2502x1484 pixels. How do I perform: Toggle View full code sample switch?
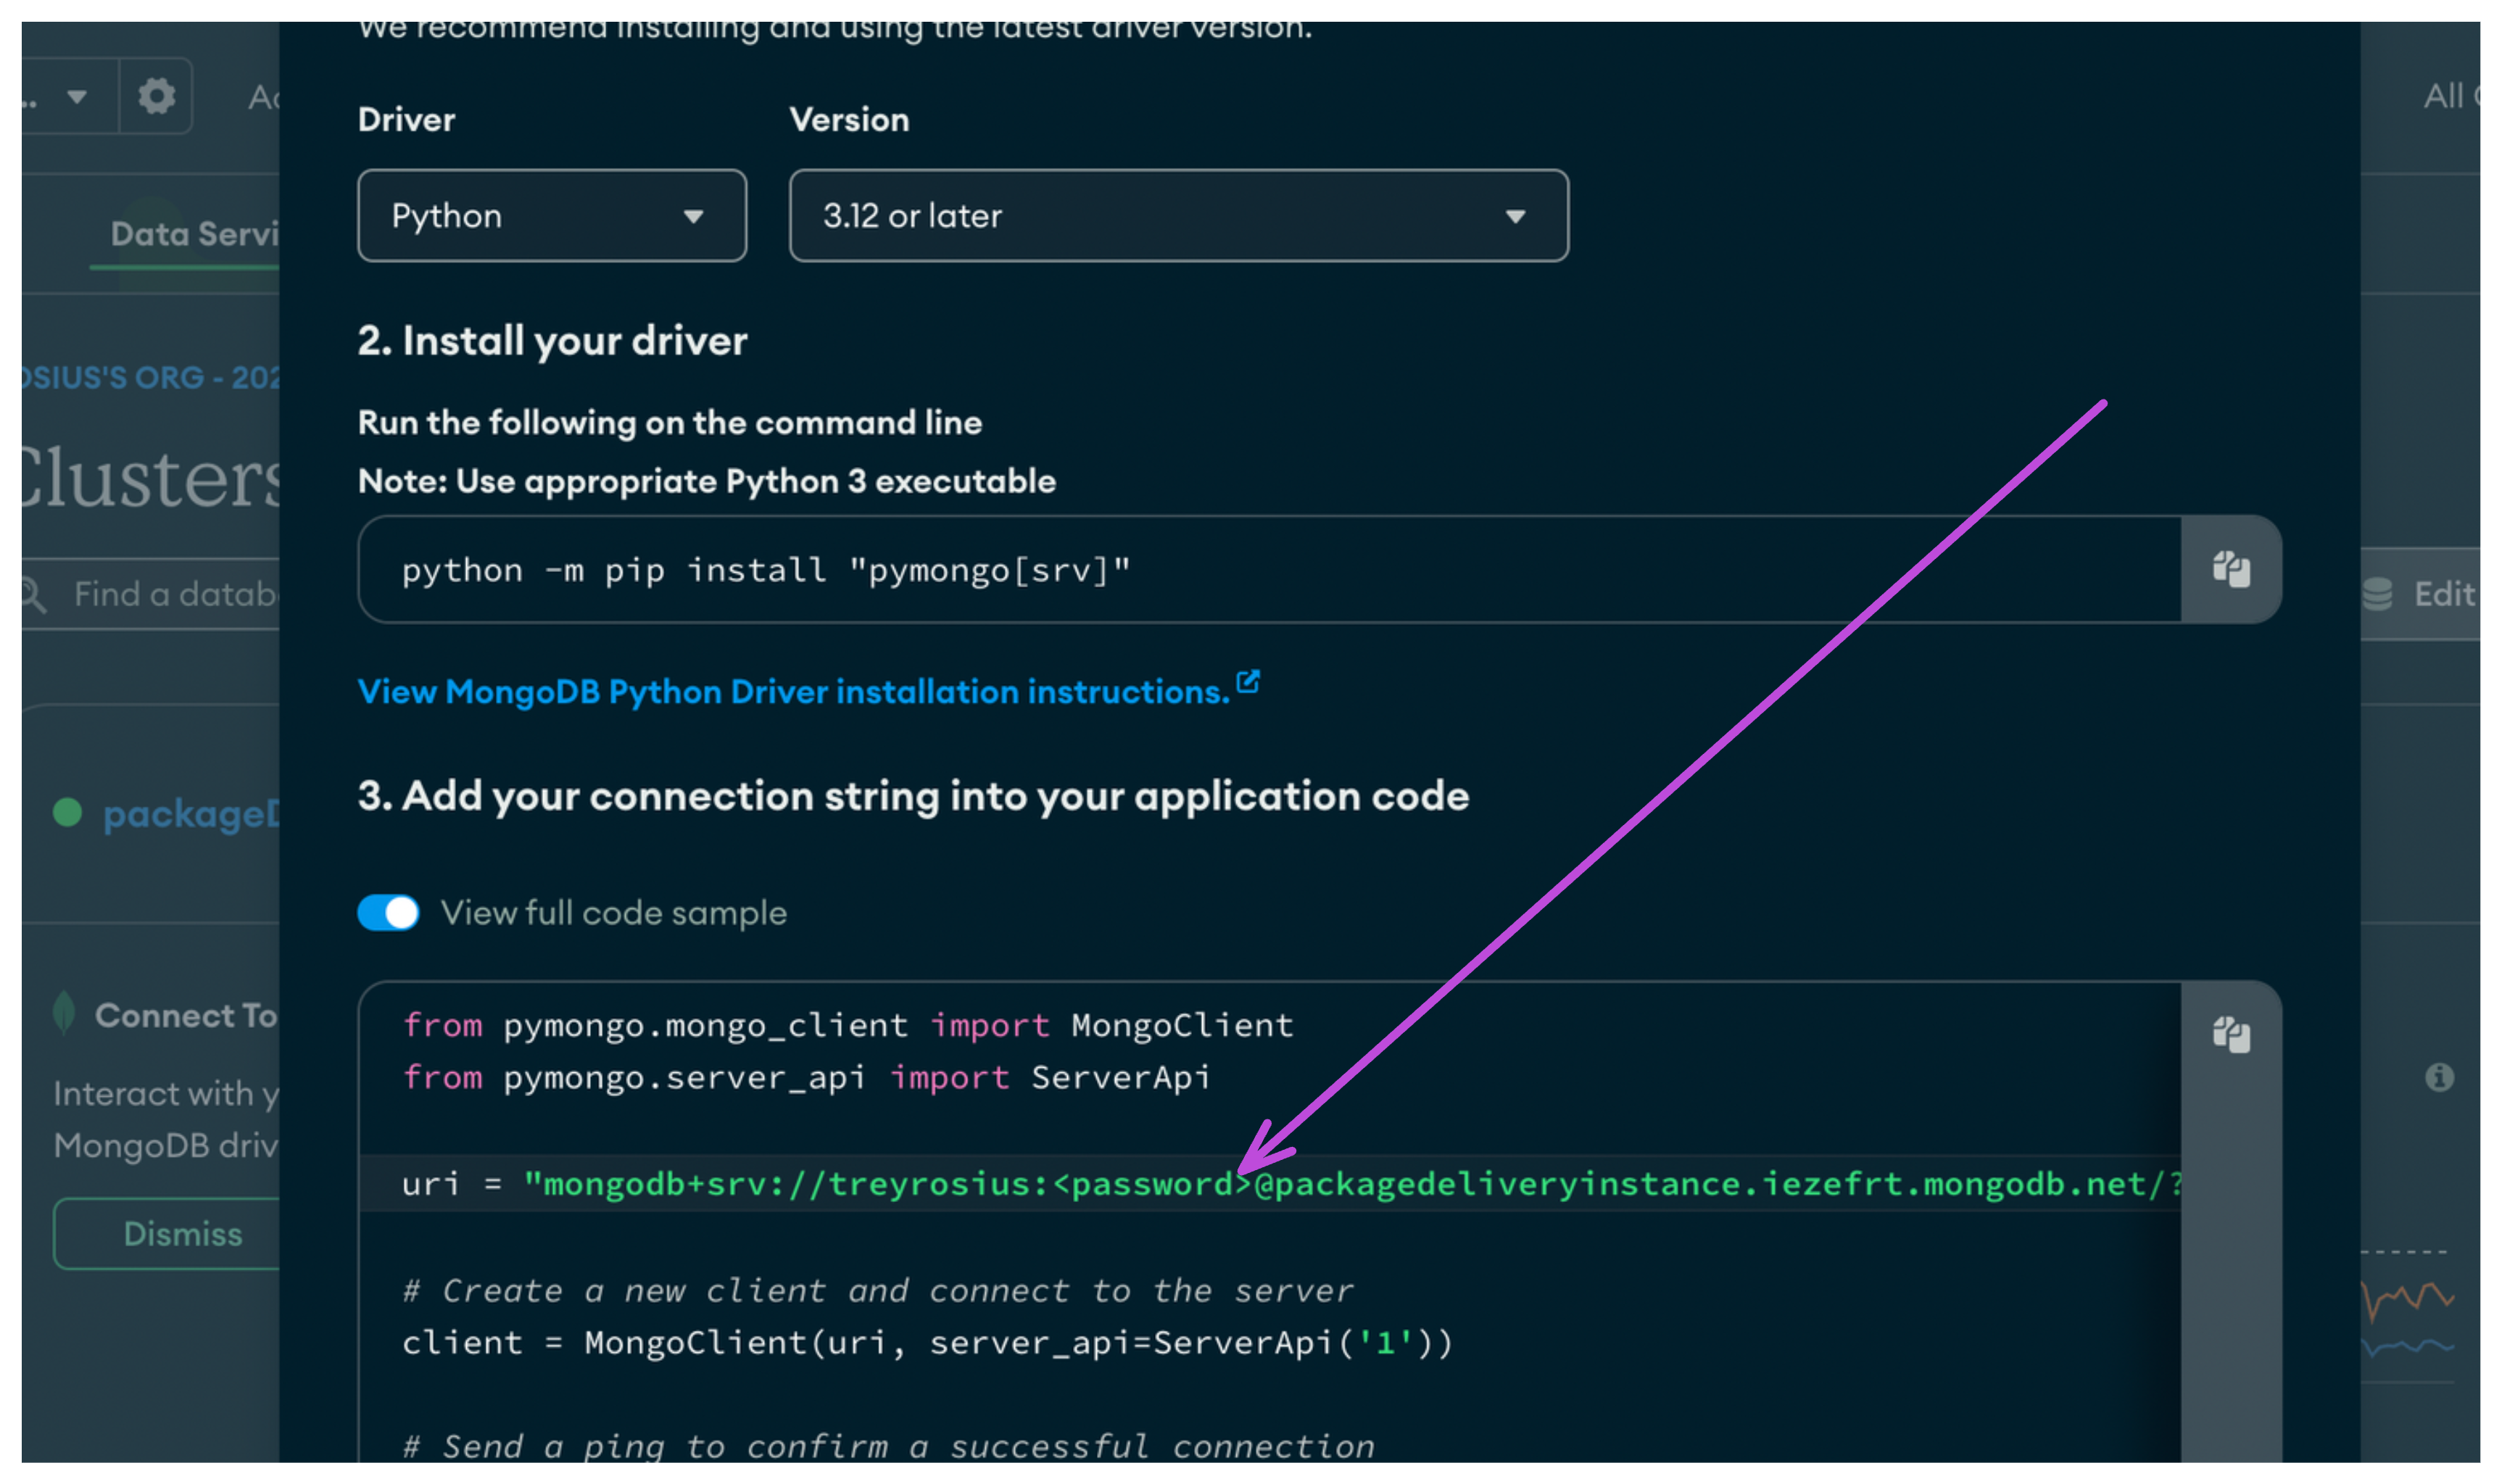click(388, 912)
